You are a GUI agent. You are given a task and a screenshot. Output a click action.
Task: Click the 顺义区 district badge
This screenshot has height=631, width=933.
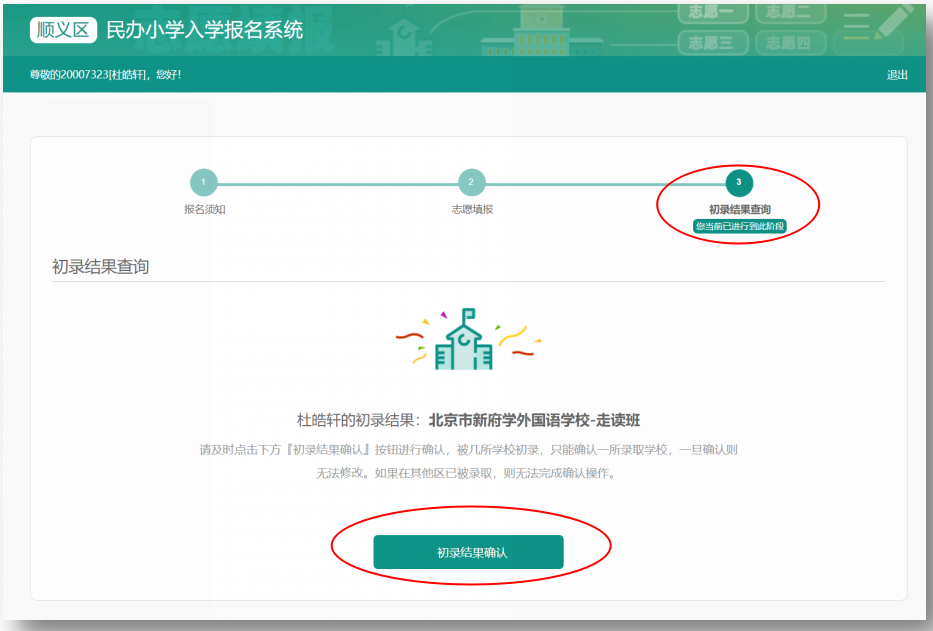pos(63,30)
